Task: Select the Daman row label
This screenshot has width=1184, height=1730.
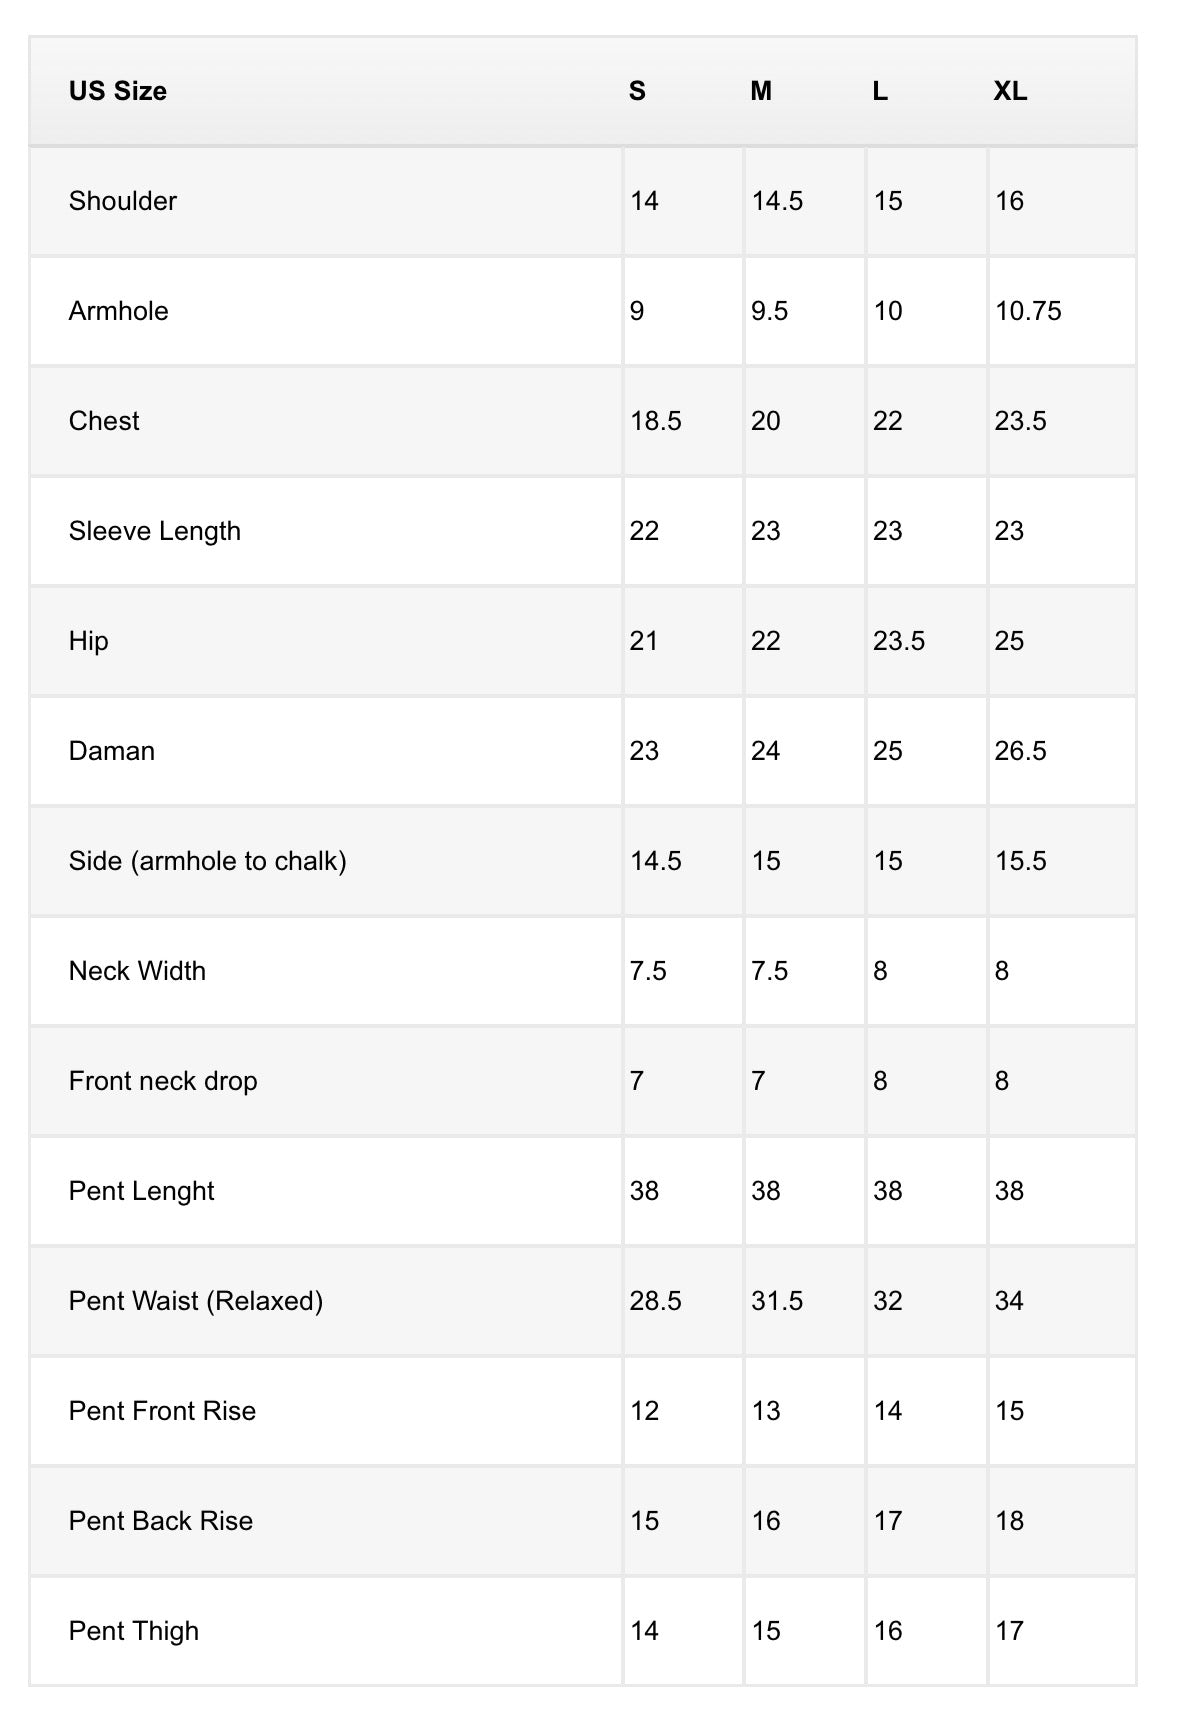Action: [112, 751]
